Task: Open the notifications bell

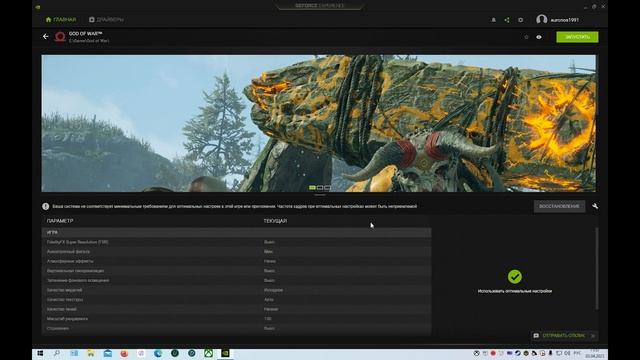Action: [x=493, y=20]
